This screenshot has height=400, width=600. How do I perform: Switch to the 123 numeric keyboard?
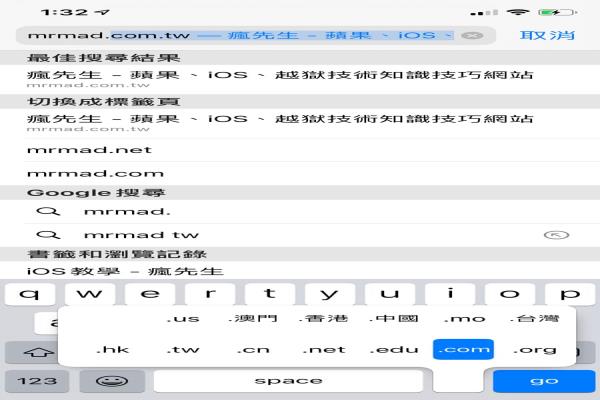click(37, 381)
